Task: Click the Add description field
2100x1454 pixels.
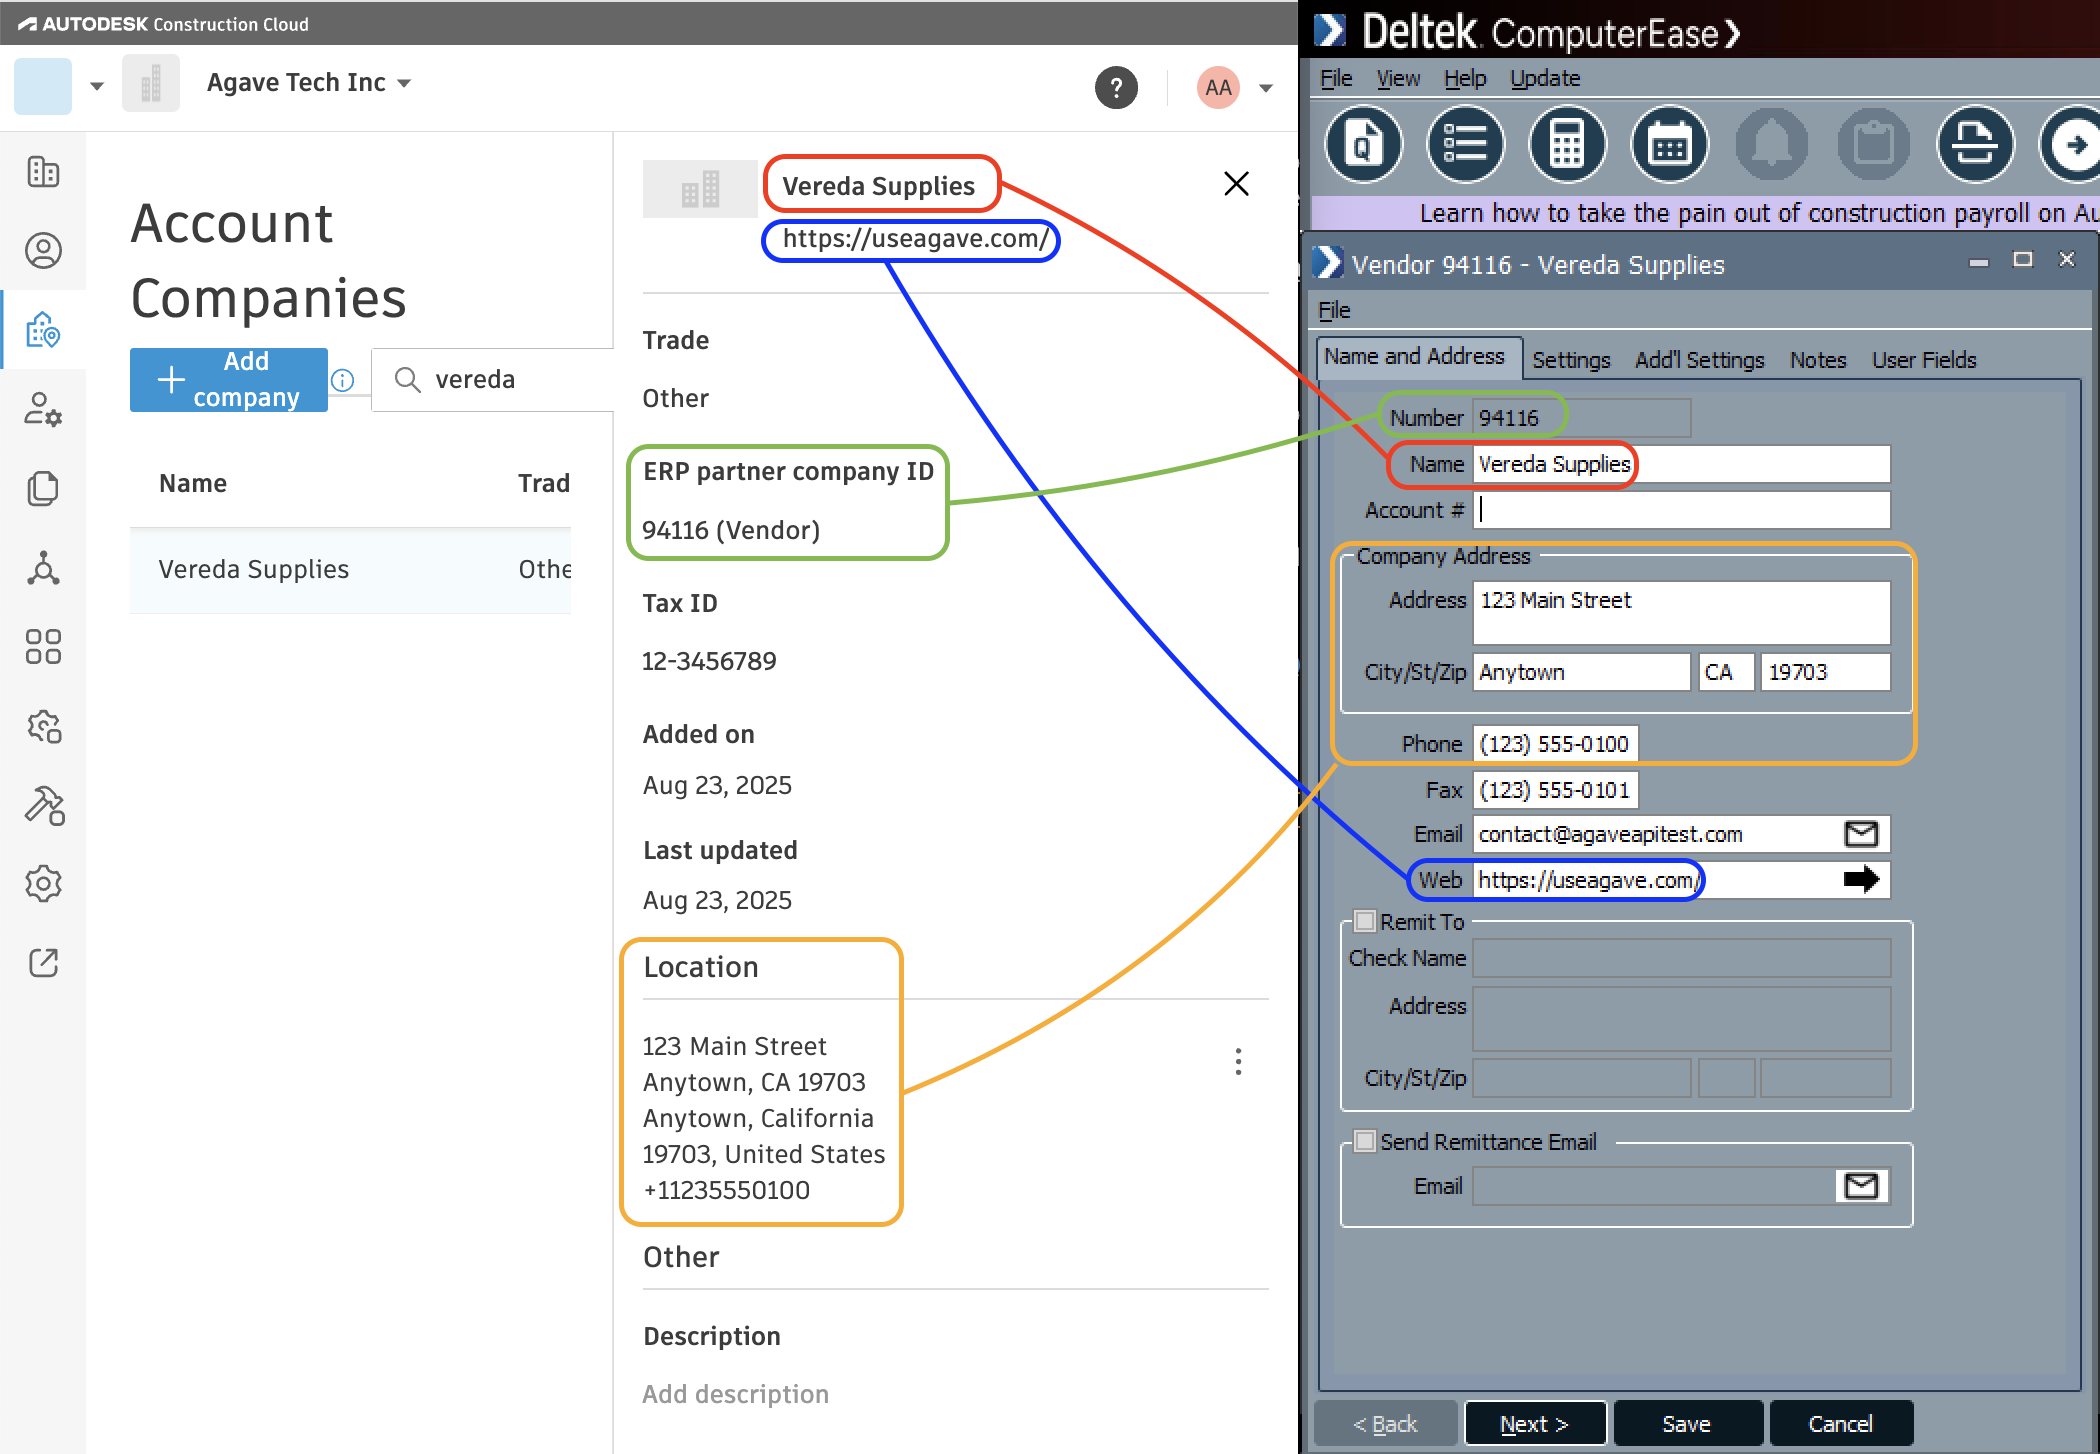Action: [x=736, y=1394]
